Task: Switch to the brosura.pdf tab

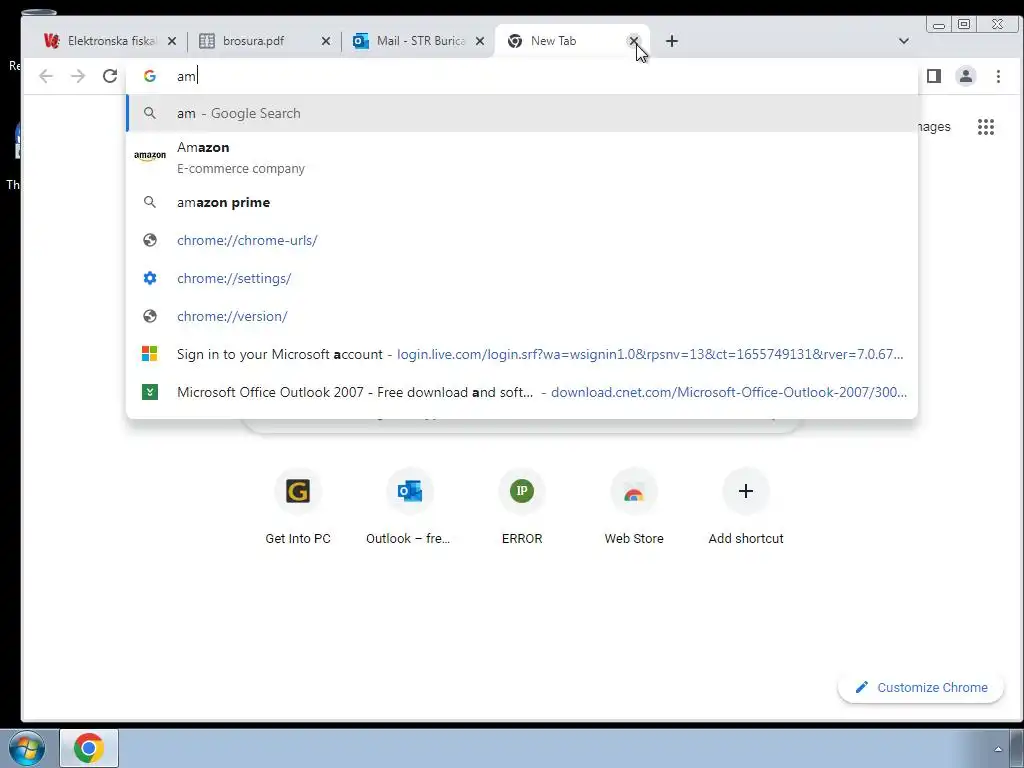Action: point(264,41)
